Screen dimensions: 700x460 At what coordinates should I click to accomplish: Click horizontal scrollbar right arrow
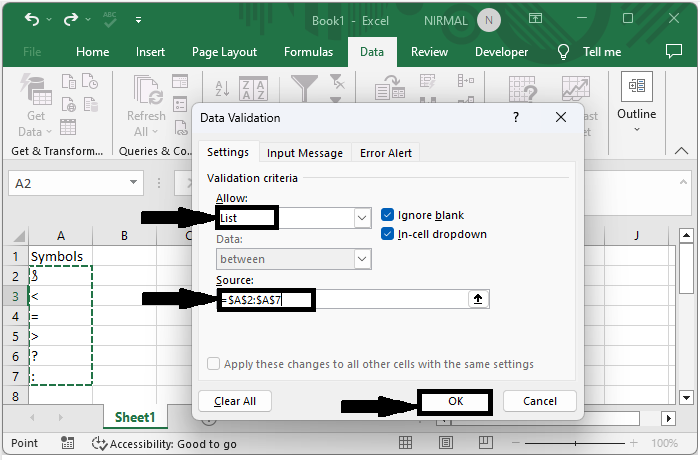coord(668,418)
